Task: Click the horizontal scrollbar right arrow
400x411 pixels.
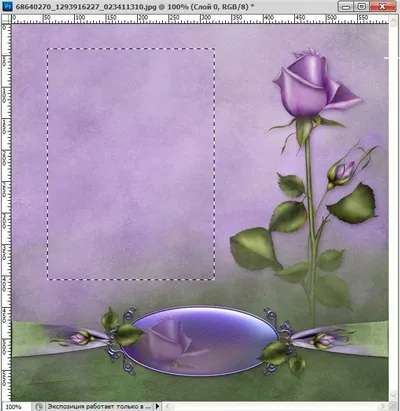Action: [x=383, y=407]
